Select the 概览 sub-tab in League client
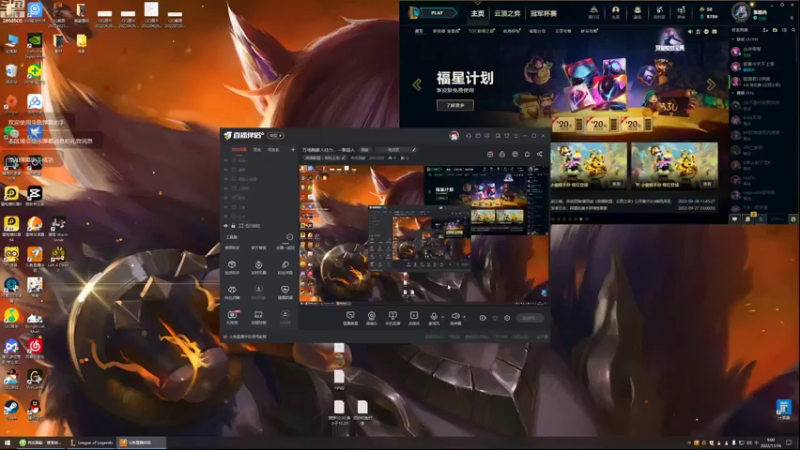Image resolution: width=800 pixels, height=450 pixels. [x=419, y=31]
